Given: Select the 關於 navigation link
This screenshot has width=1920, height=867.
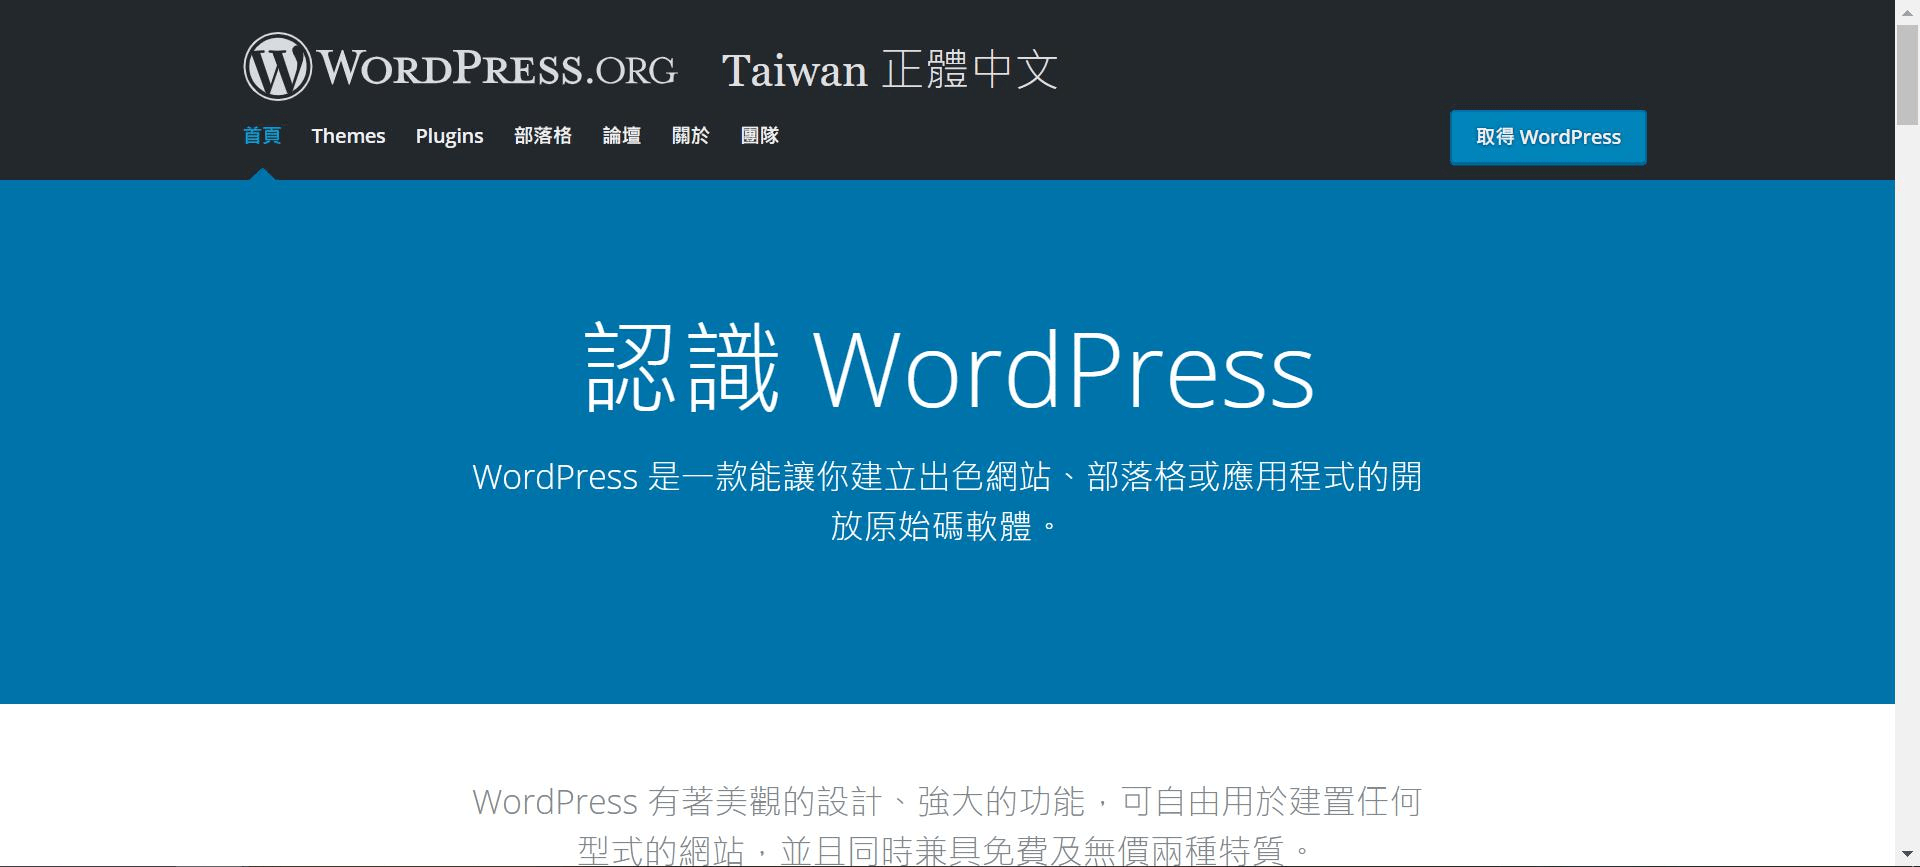Looking at the screenshot, I should pyautogui.click(x=690, y=136).
